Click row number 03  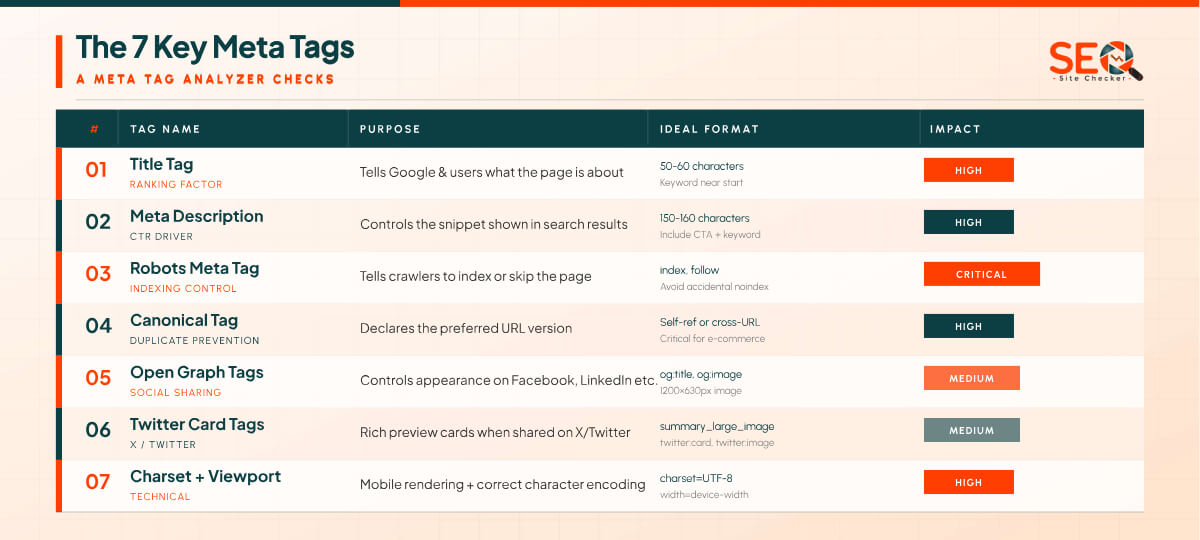97,274
